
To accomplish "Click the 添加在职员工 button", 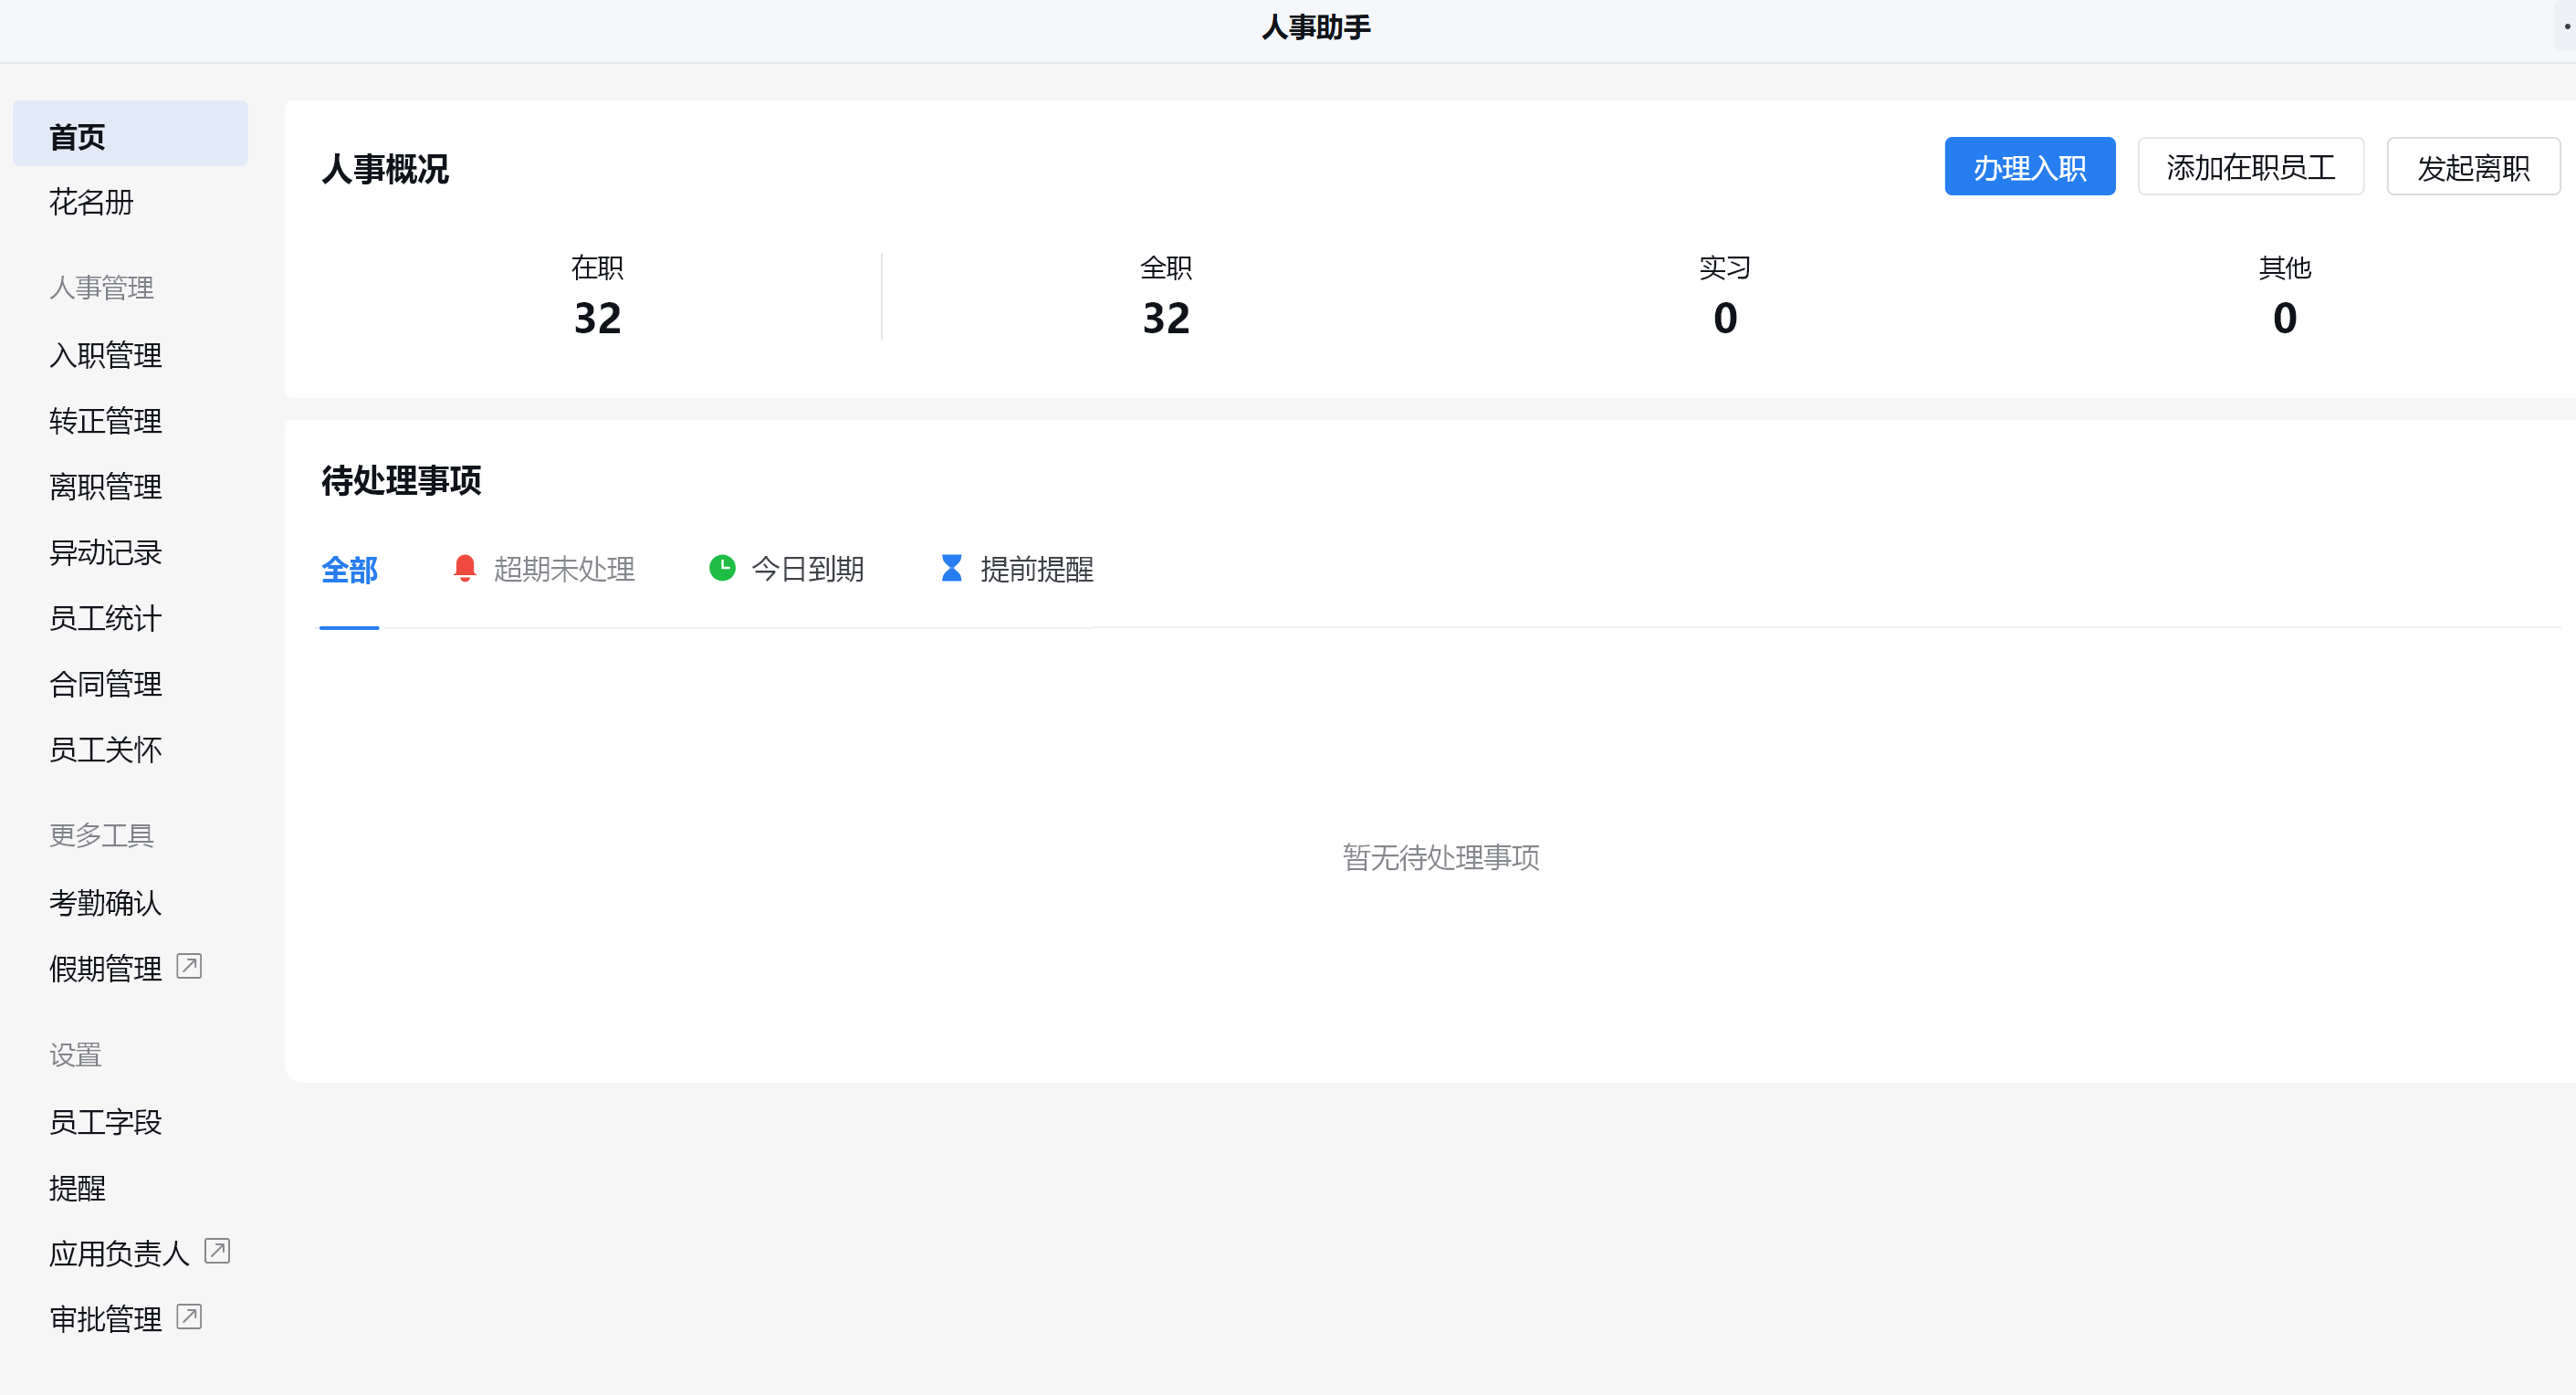I will click(2250, 167).
